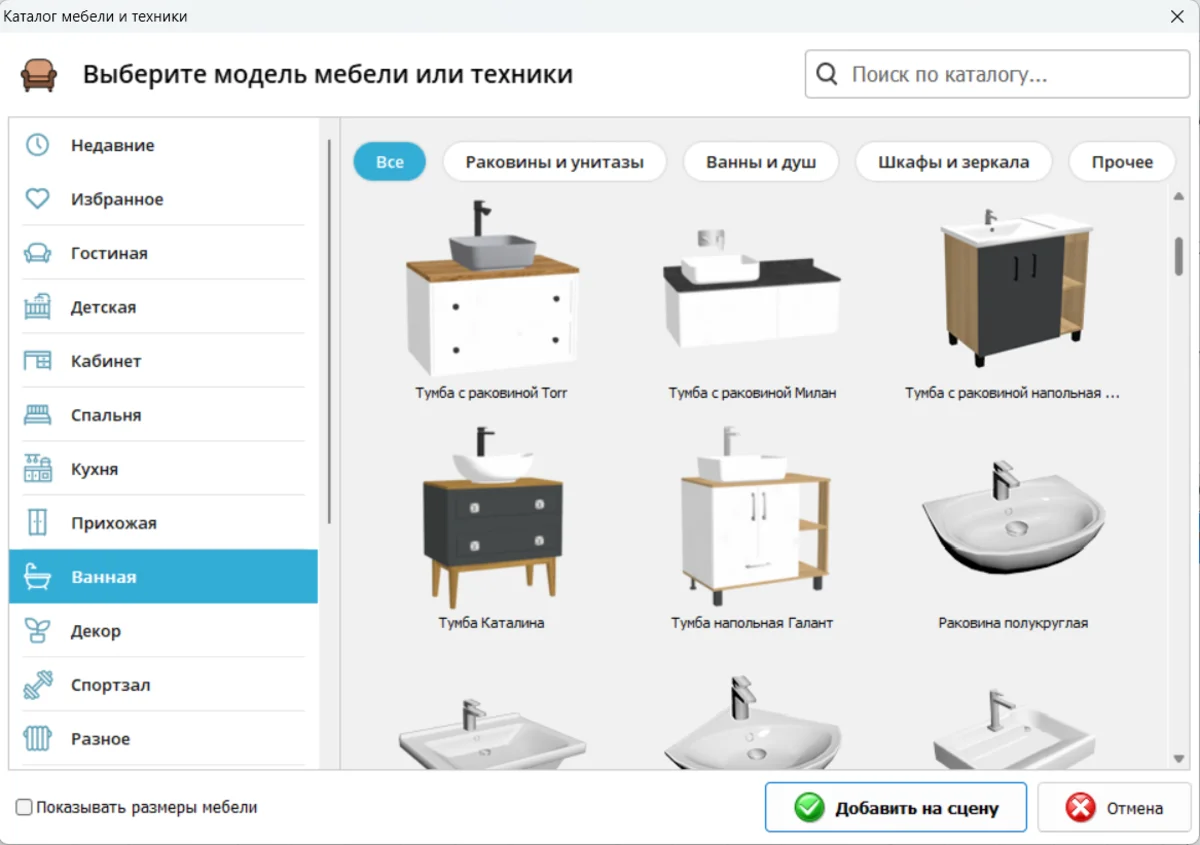Screen dimensions: 1200x845
Task: Select the highlighted Ванная category
Action: tap(163, 577)
